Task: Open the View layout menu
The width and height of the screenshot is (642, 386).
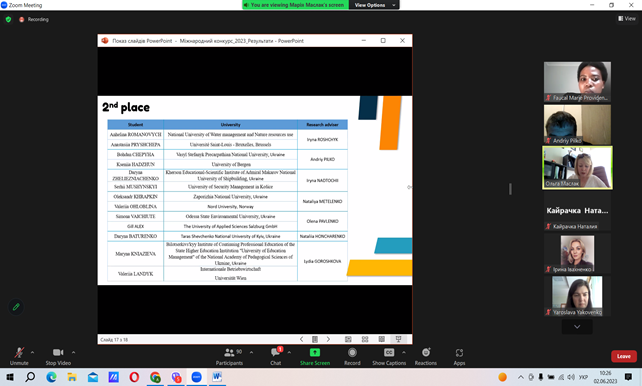Action: pos(627,18)
